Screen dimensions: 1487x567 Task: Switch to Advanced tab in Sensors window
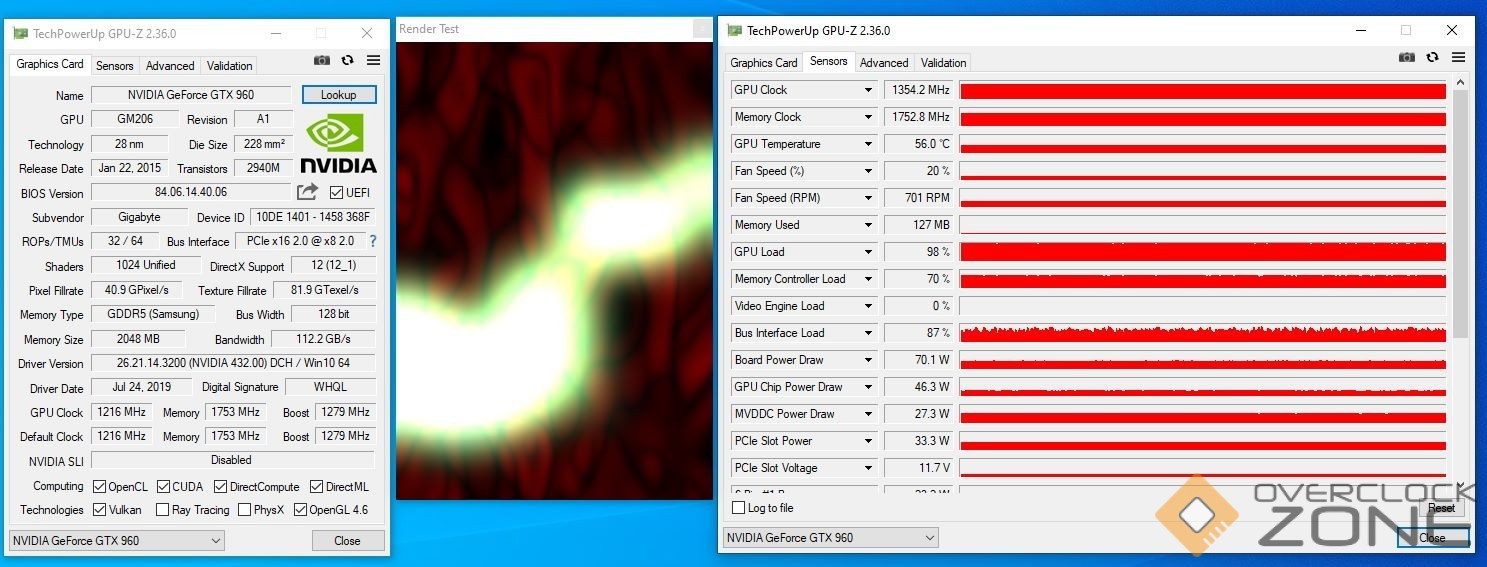pyautogui.click(x=884, y=63)
